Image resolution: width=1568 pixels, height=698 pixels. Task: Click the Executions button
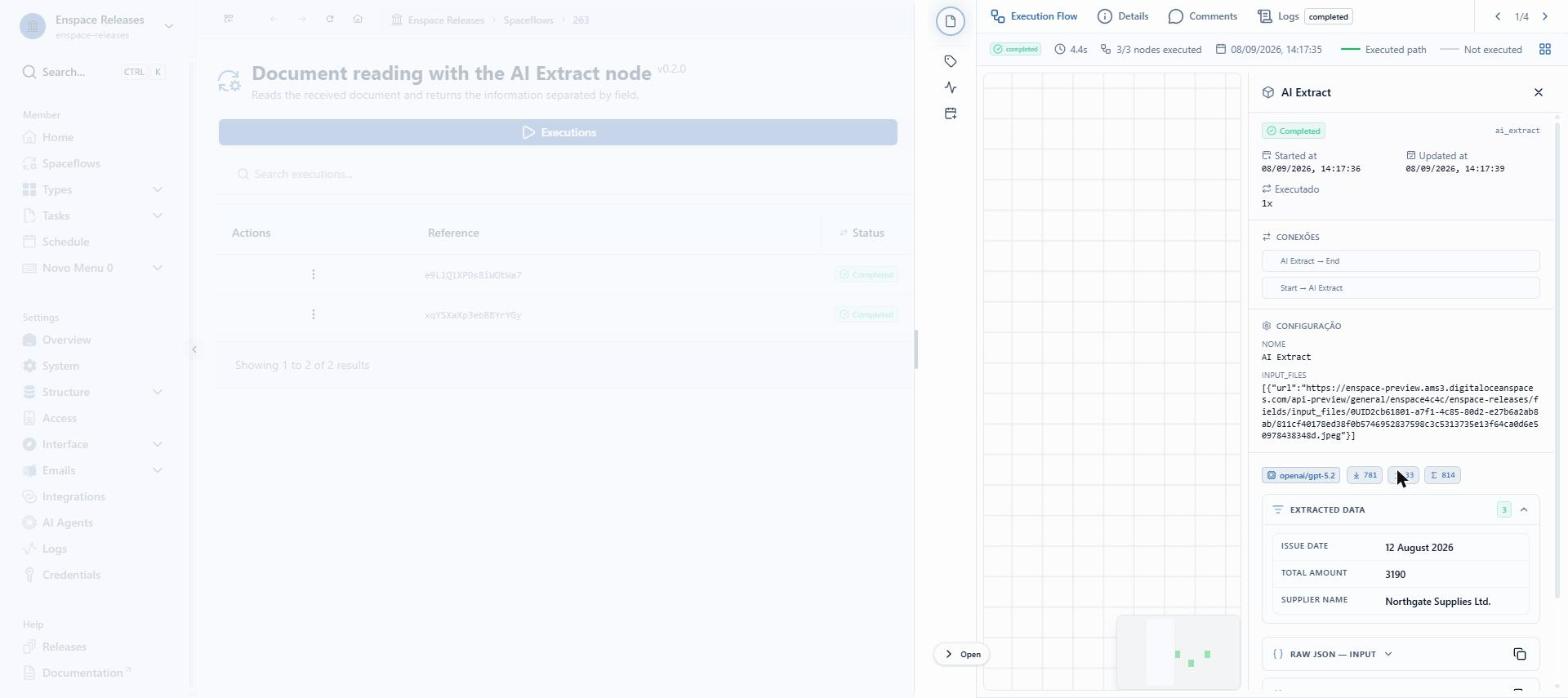click(558, 132)
